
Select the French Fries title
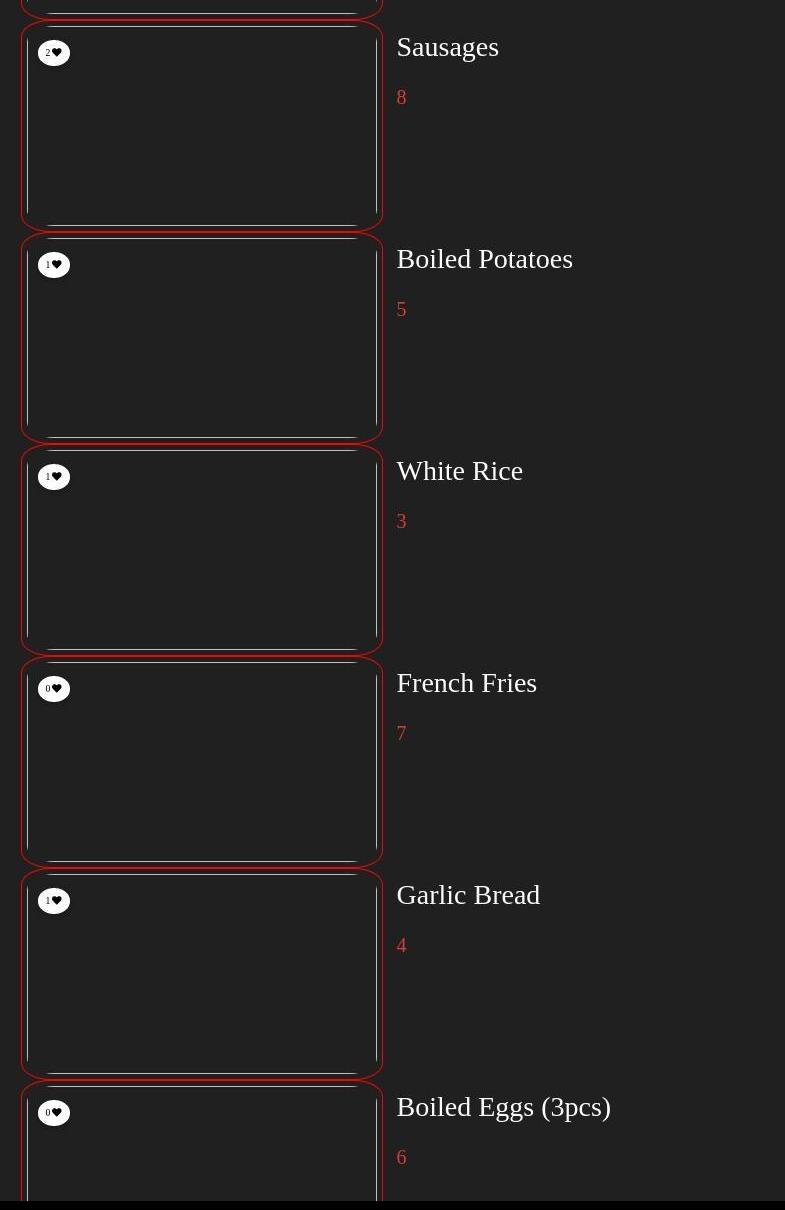pos(466,683)
